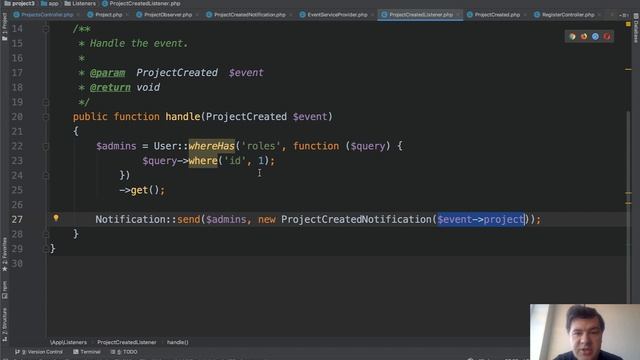Viewport: 640px width, 360px height.
Task: Click handle() in bottom breadcrumb
Action: [x=178, y=342]
